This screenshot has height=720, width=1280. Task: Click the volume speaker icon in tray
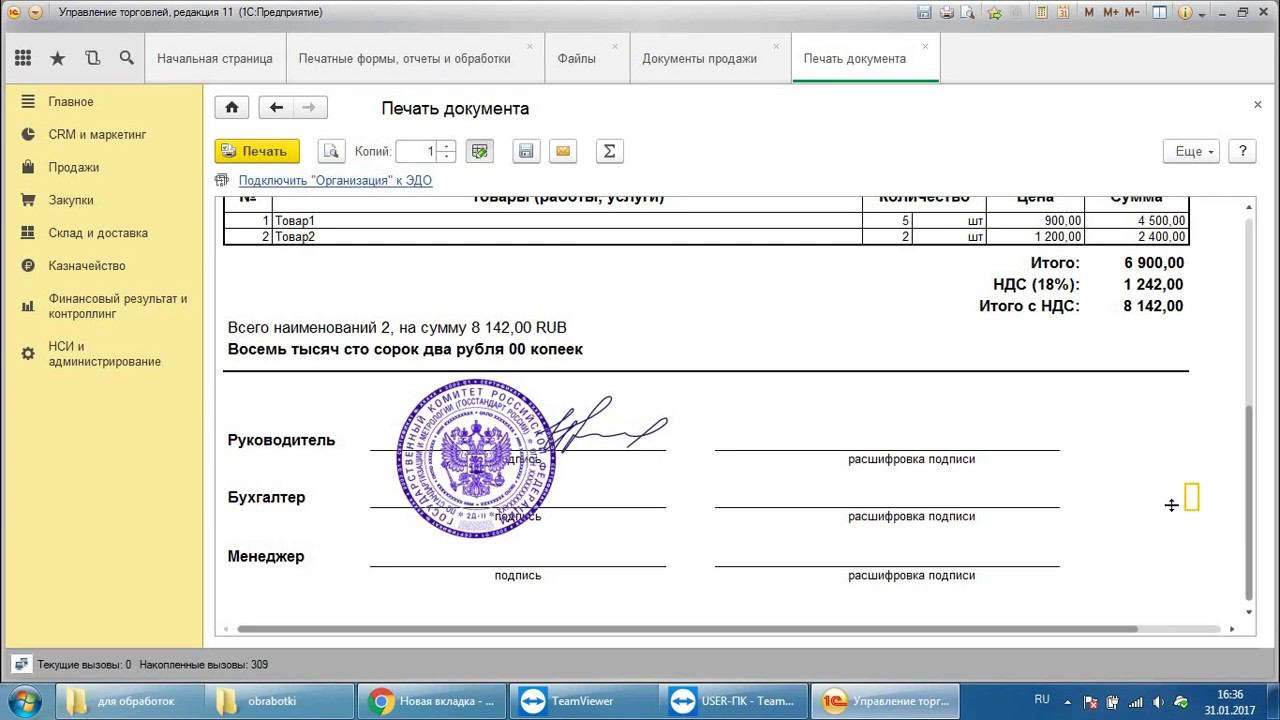(x=1156, y=701)
